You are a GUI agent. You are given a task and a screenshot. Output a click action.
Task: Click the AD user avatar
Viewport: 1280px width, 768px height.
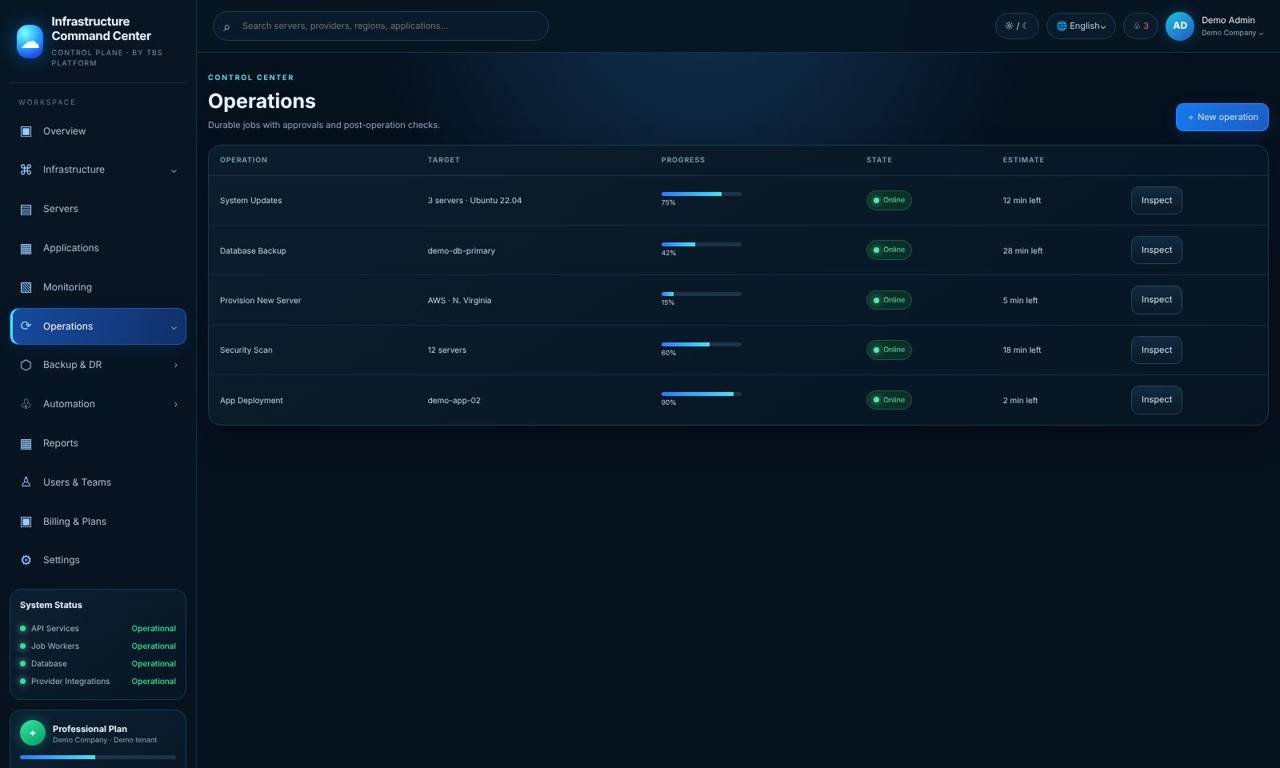click(x=1180, y=26)
